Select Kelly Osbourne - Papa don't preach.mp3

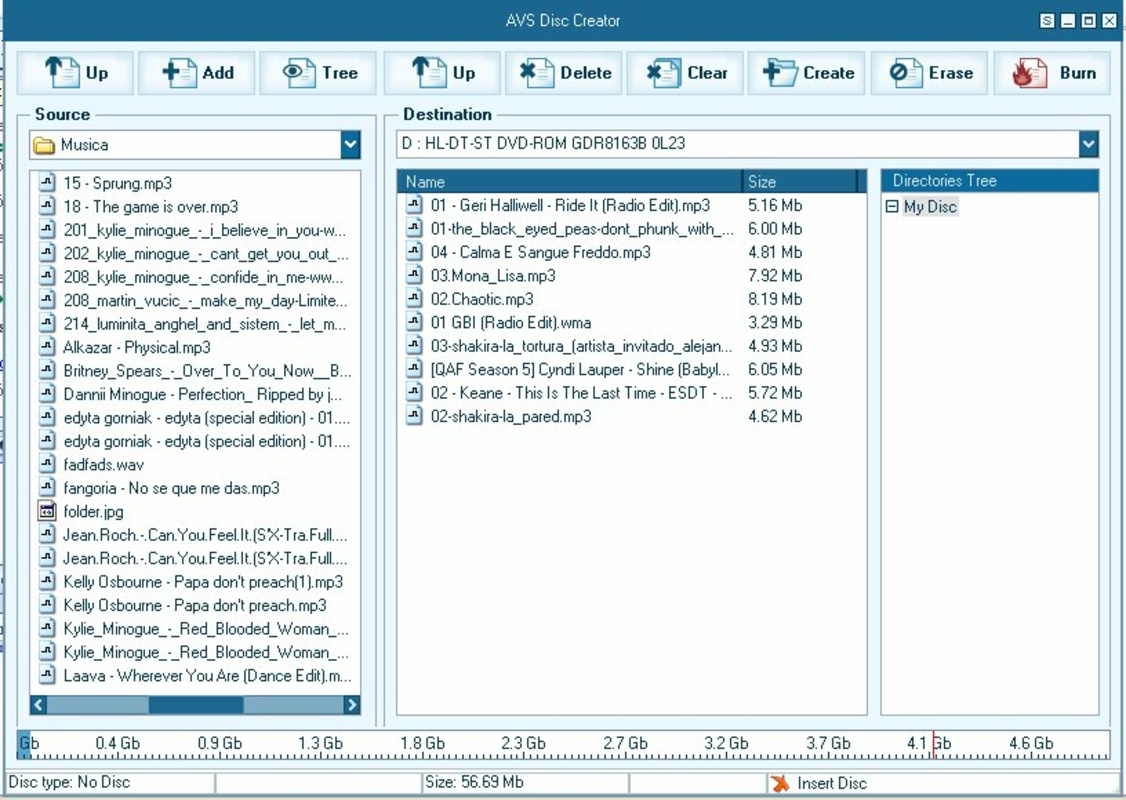[x=195, y=605]
